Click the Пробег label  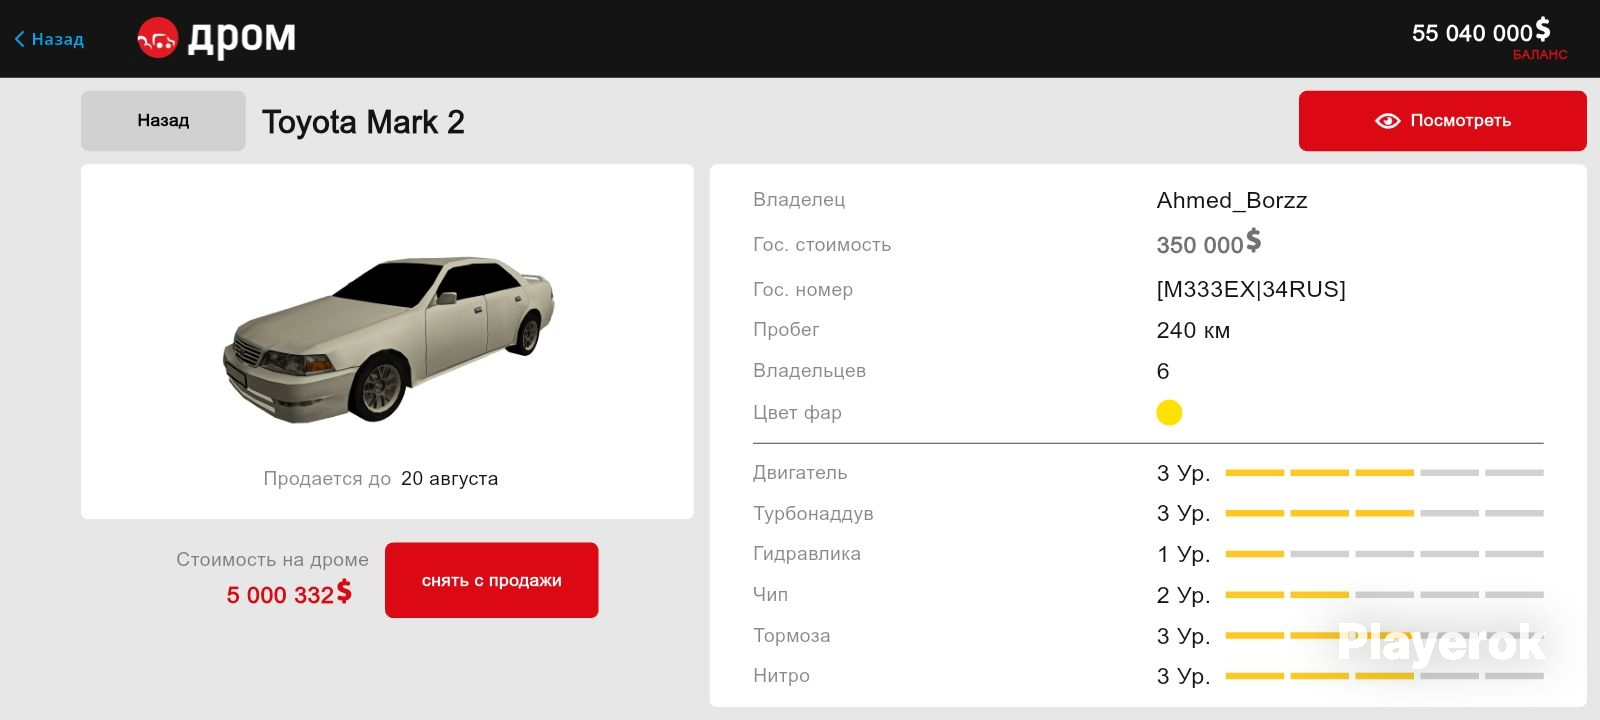pos(786,330)
